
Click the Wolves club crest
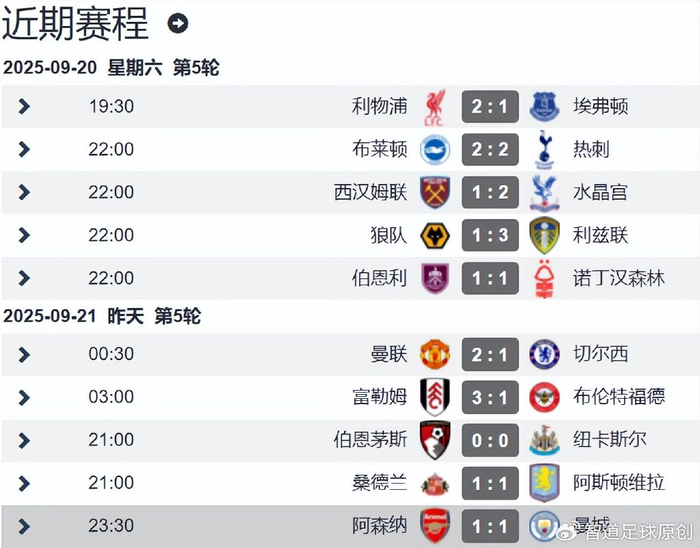pos(435,235)
